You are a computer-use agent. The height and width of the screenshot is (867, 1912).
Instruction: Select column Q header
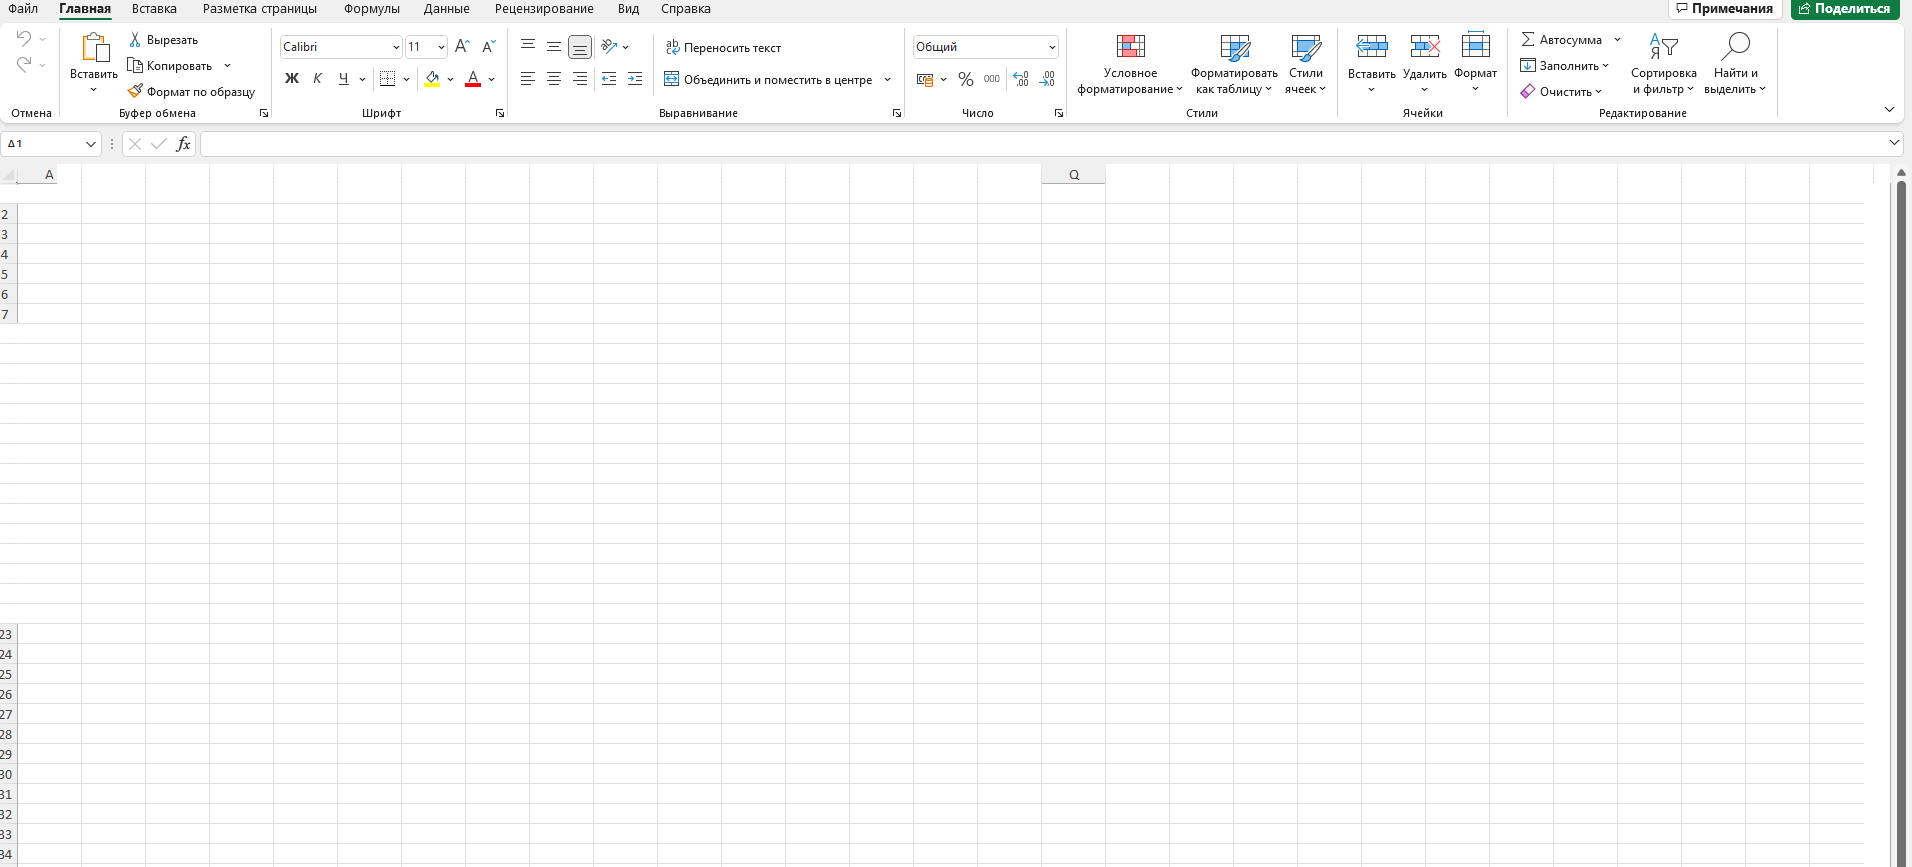[x=1073, y=174]
